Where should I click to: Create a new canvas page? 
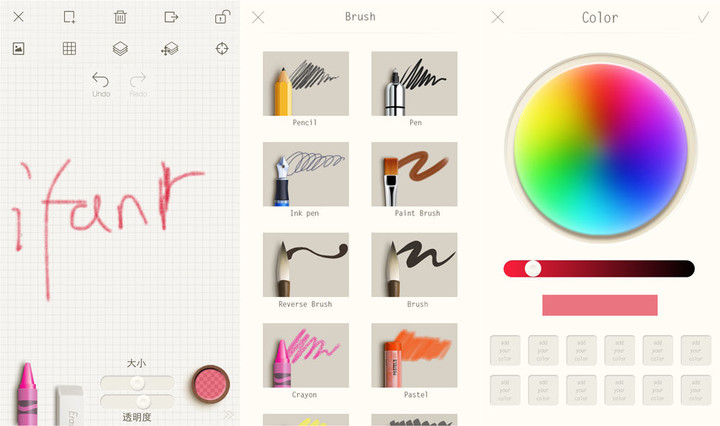pos(69,17)
